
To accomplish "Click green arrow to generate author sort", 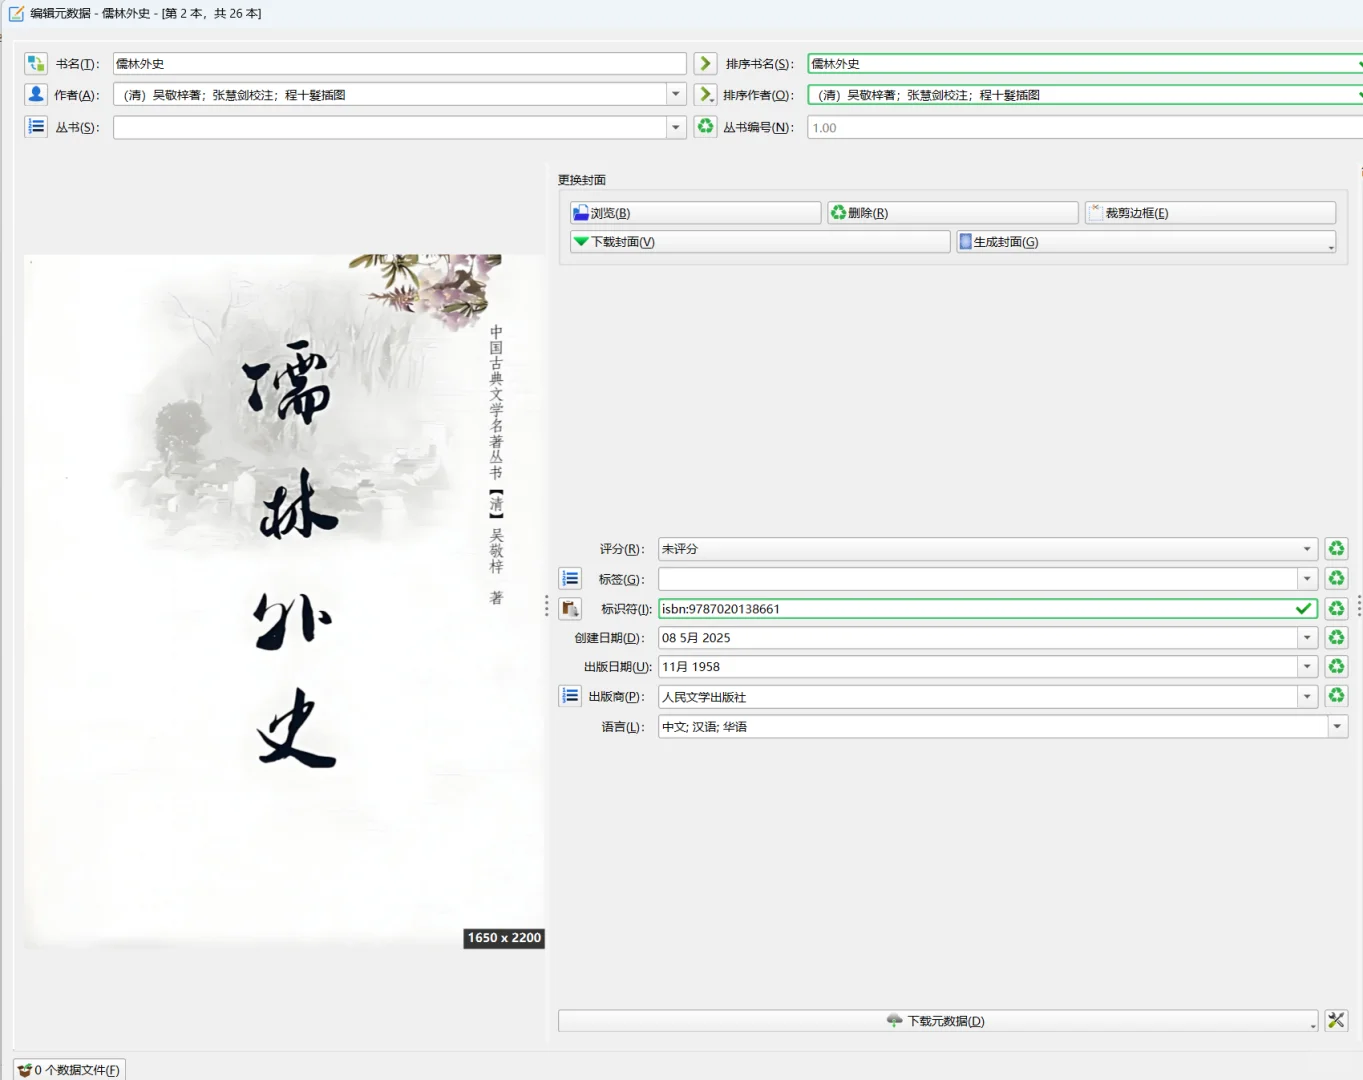I will (706, 95).
